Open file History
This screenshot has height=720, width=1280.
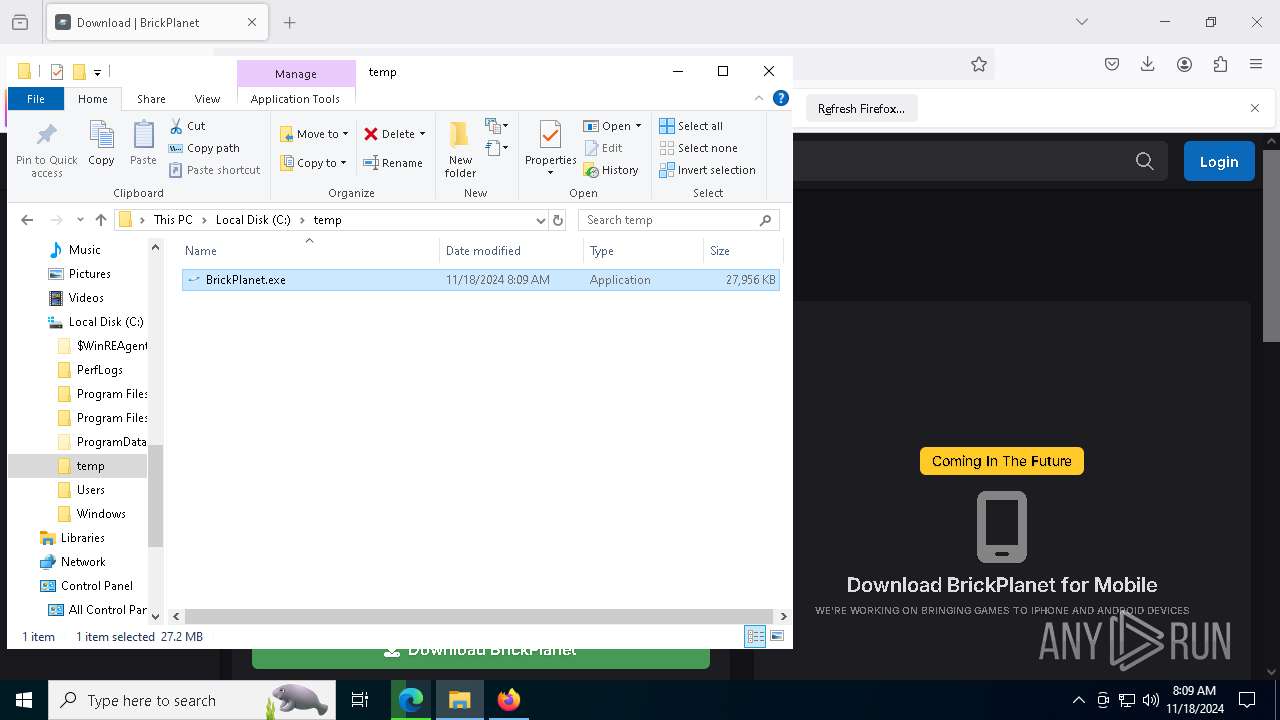[x=611, y=170]
